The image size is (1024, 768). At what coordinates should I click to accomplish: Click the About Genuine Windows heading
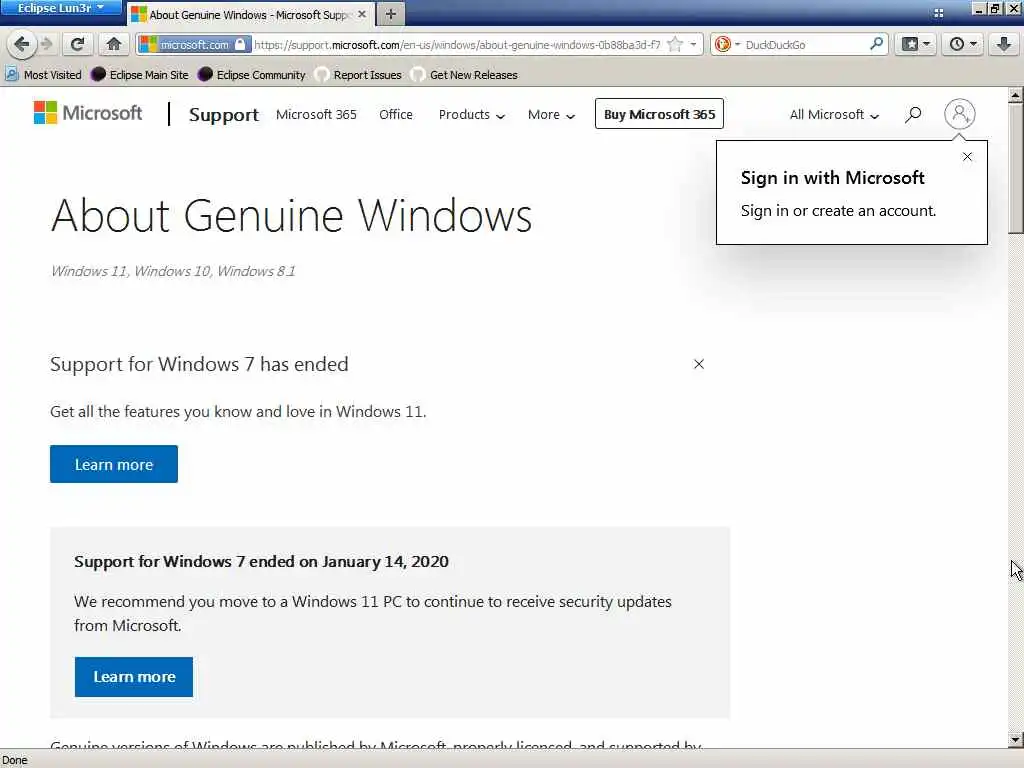(291, 215)
